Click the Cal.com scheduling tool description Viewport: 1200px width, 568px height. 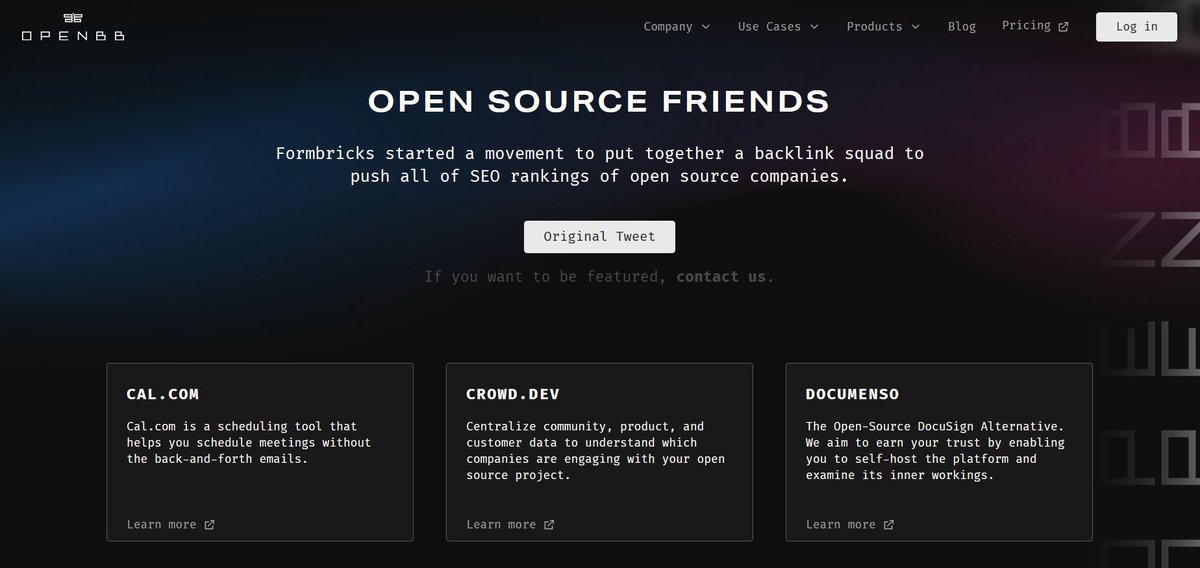click(249, 442)
